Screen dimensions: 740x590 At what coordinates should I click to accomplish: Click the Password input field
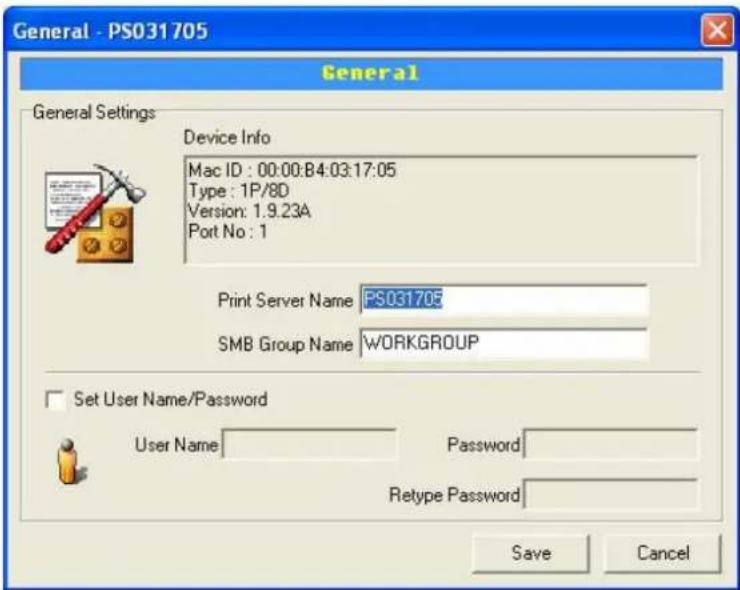tap(611, 444)
